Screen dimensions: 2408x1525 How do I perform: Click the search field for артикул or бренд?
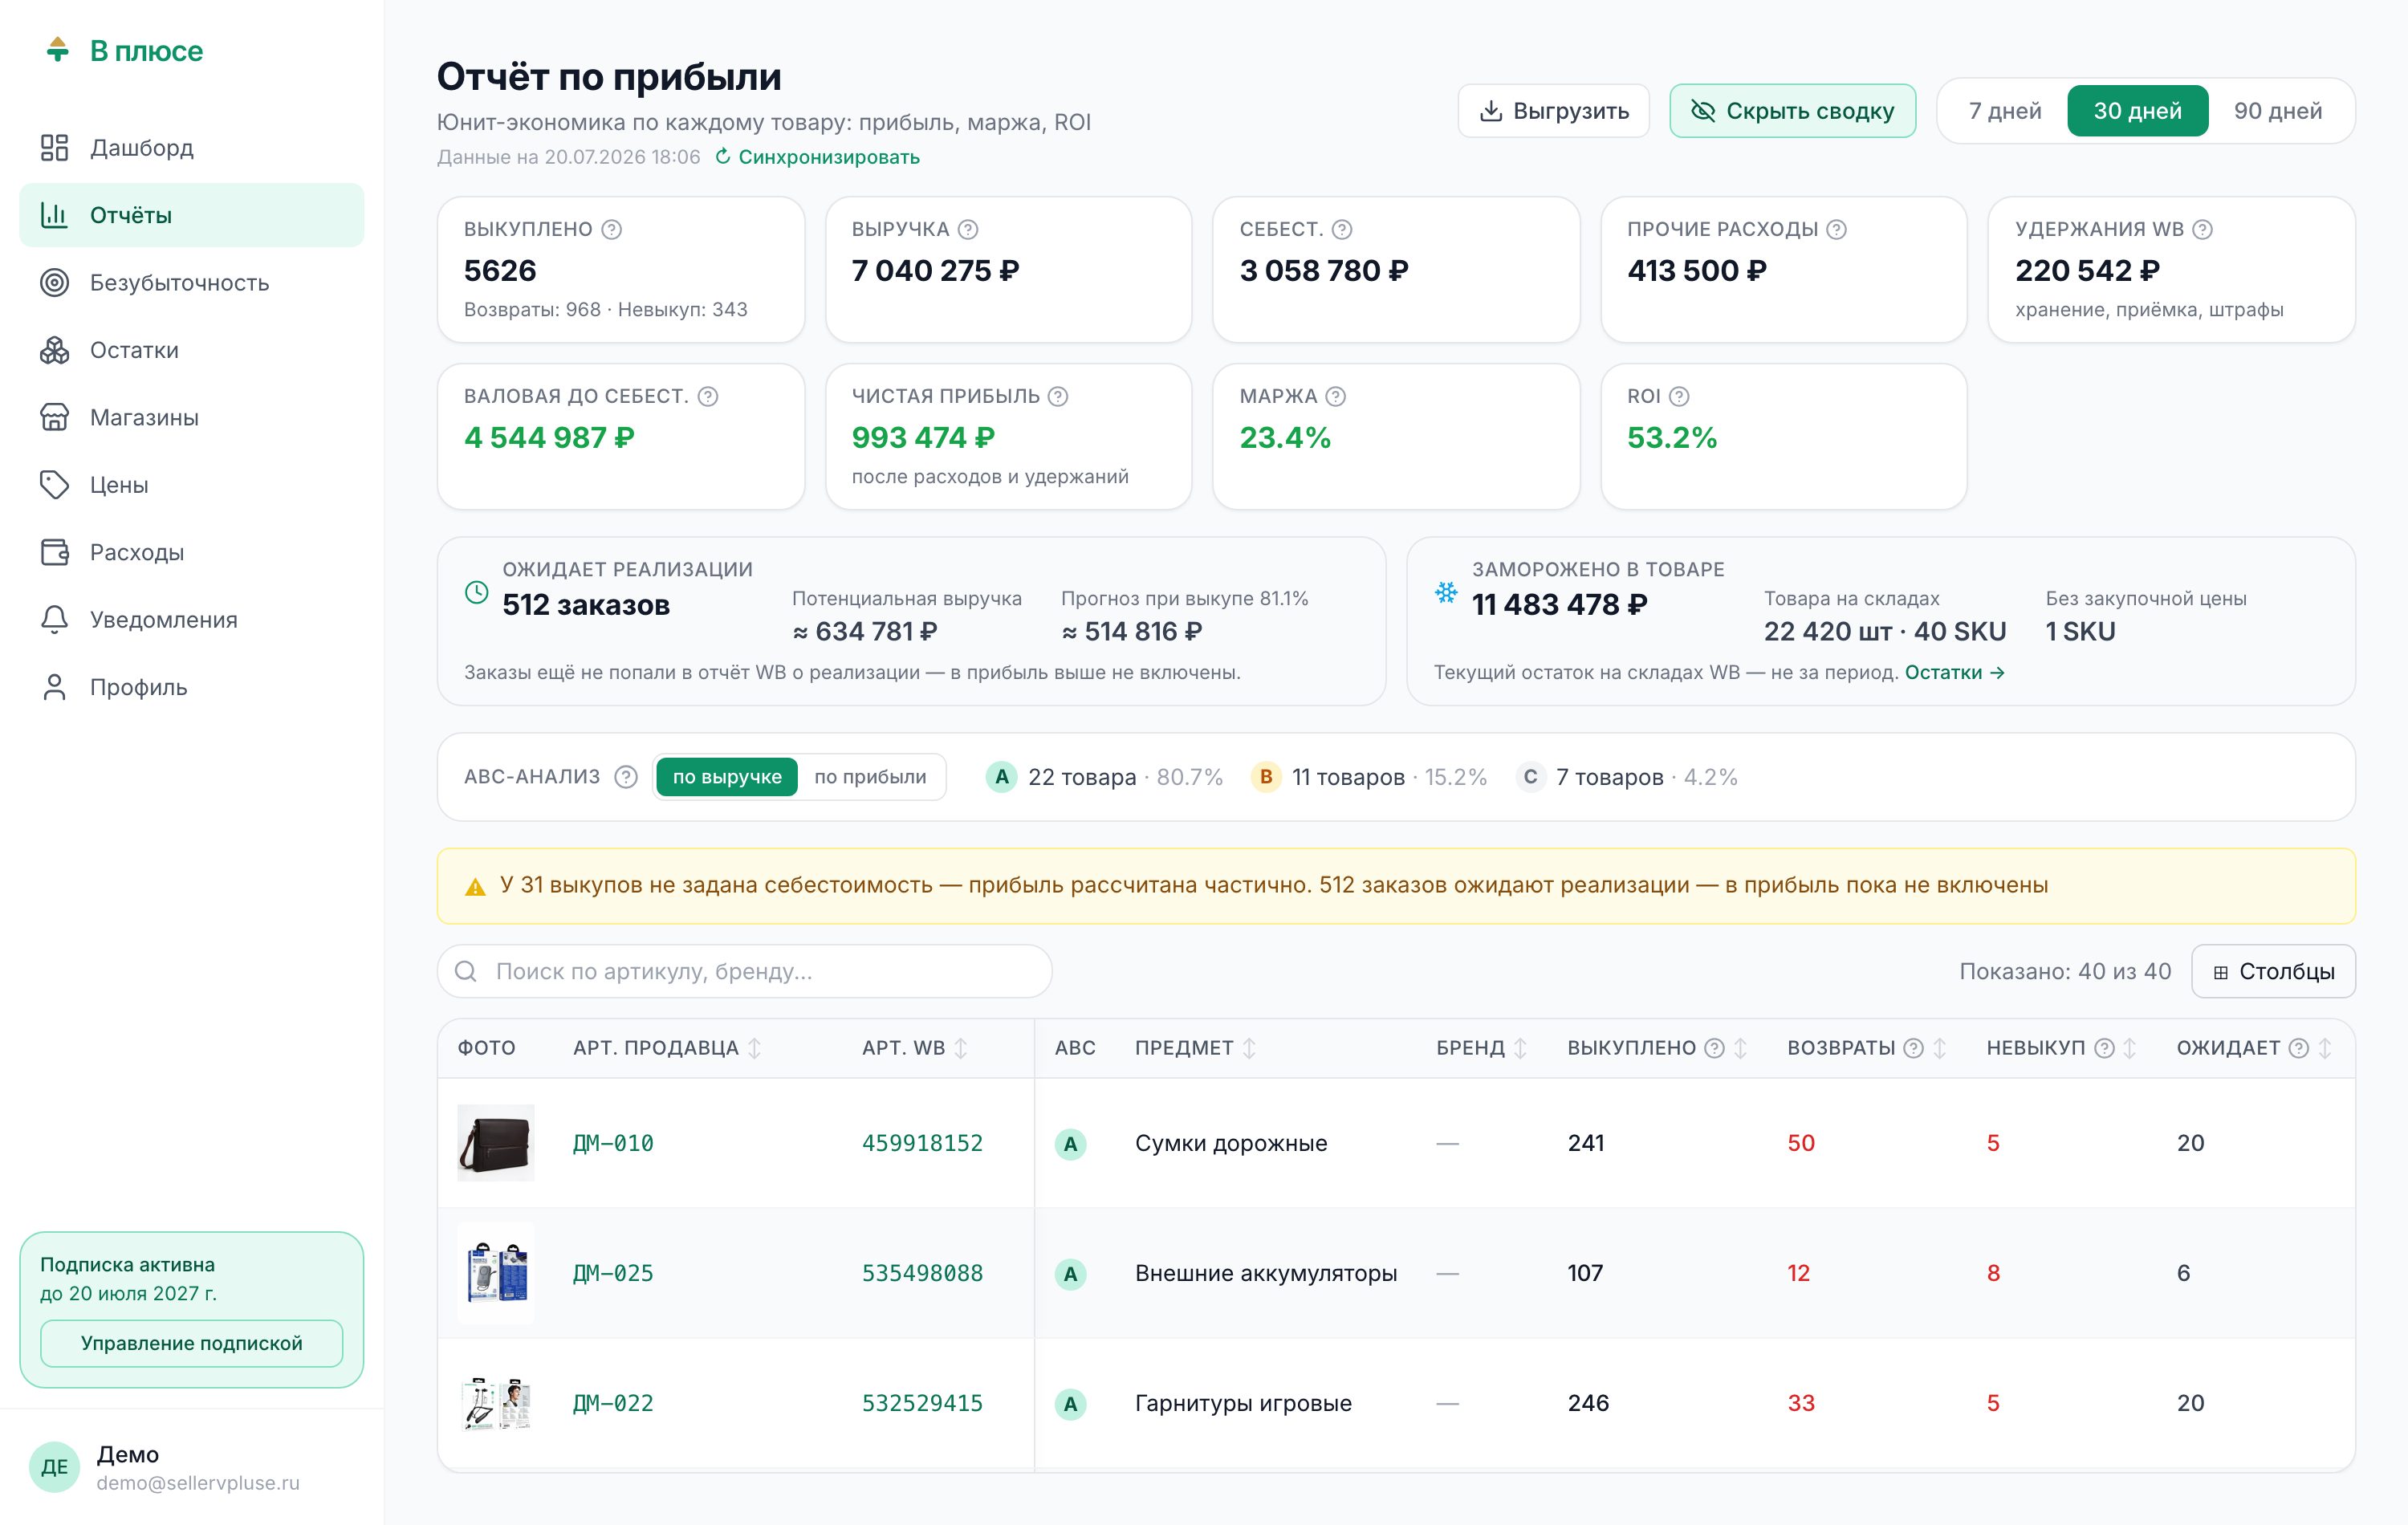[x=744, y=971]
